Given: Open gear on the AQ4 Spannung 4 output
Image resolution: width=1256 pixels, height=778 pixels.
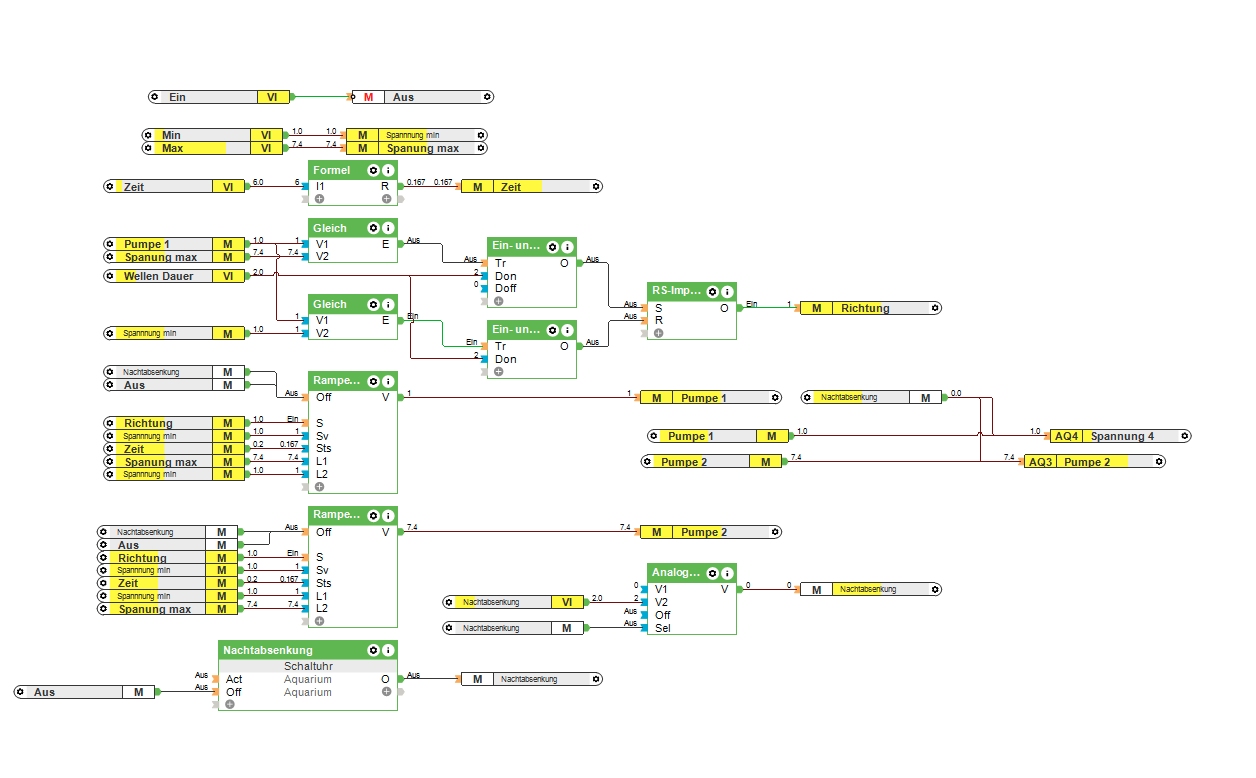Looking at the screenshot, I should click(1185, 436).
